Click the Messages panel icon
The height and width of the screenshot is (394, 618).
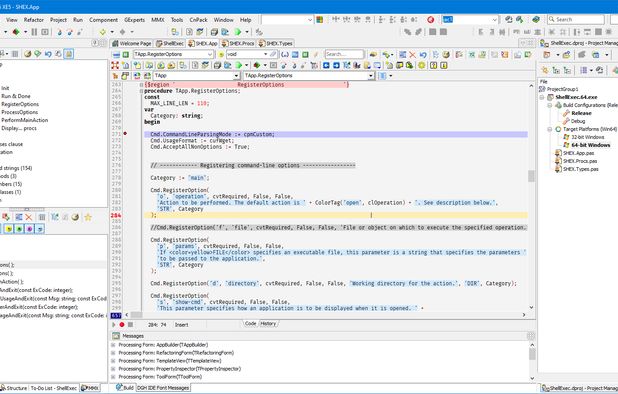pos(116,336)
